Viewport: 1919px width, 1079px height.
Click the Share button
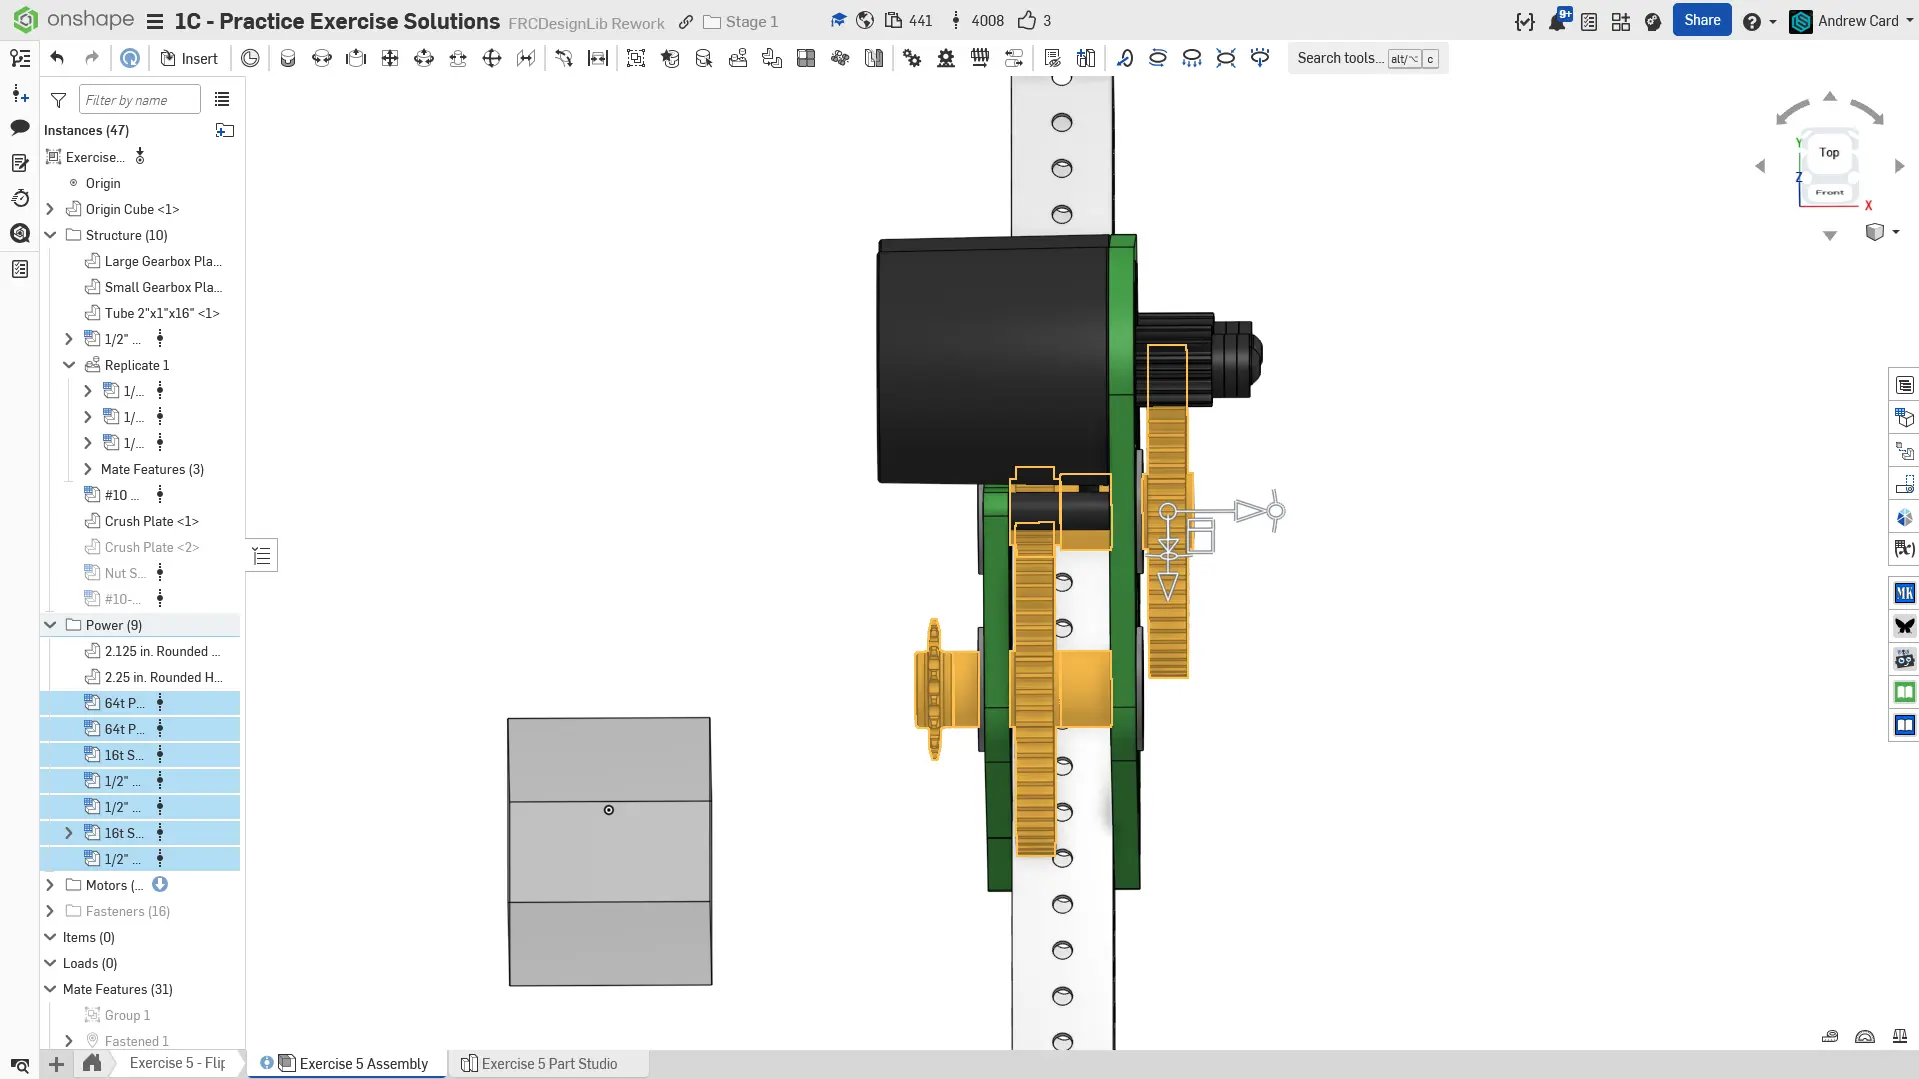pos(1701,20)
